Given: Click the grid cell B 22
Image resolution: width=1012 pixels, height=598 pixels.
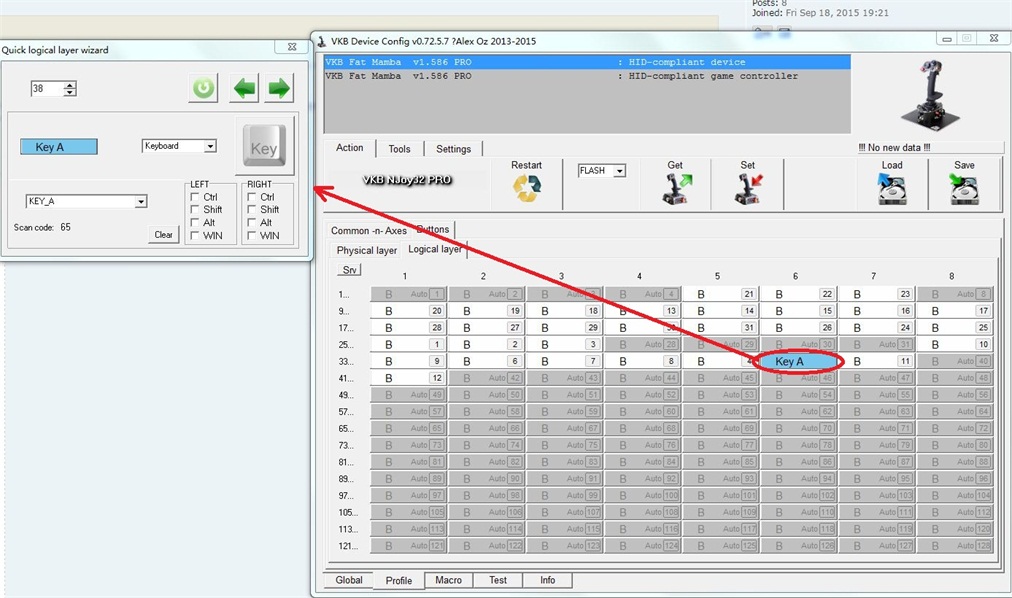Looking at the screenshot, I should tap(798, 294).
